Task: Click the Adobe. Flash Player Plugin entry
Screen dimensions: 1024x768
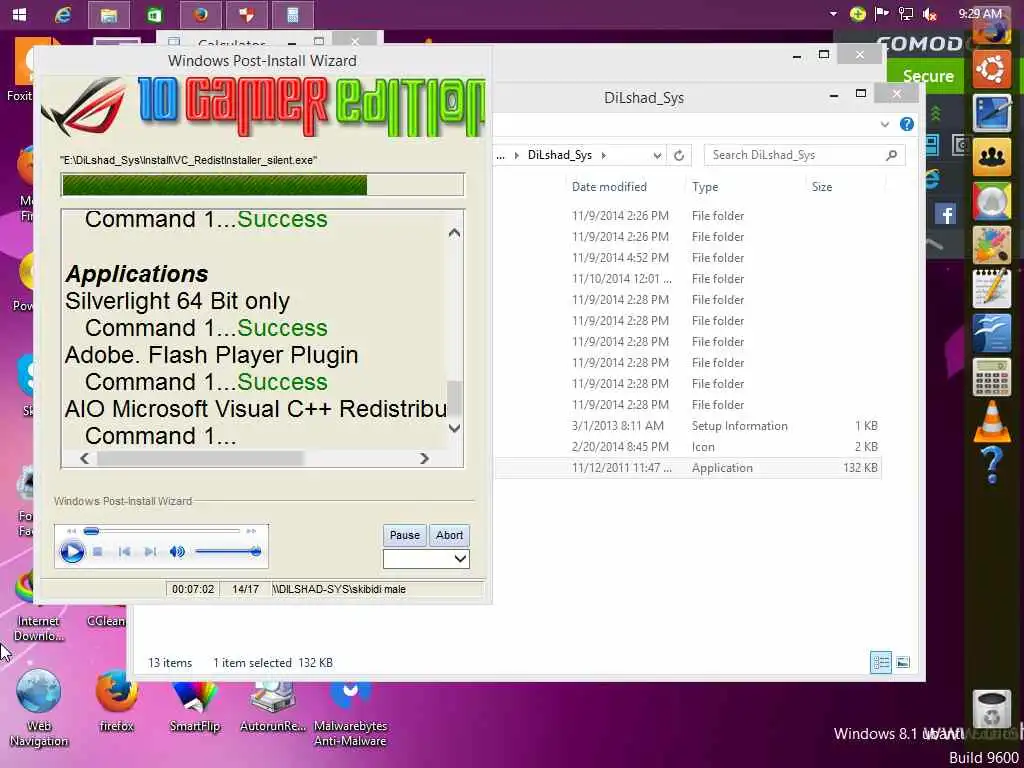Action: pyautogui.click(x=212, y=355)
